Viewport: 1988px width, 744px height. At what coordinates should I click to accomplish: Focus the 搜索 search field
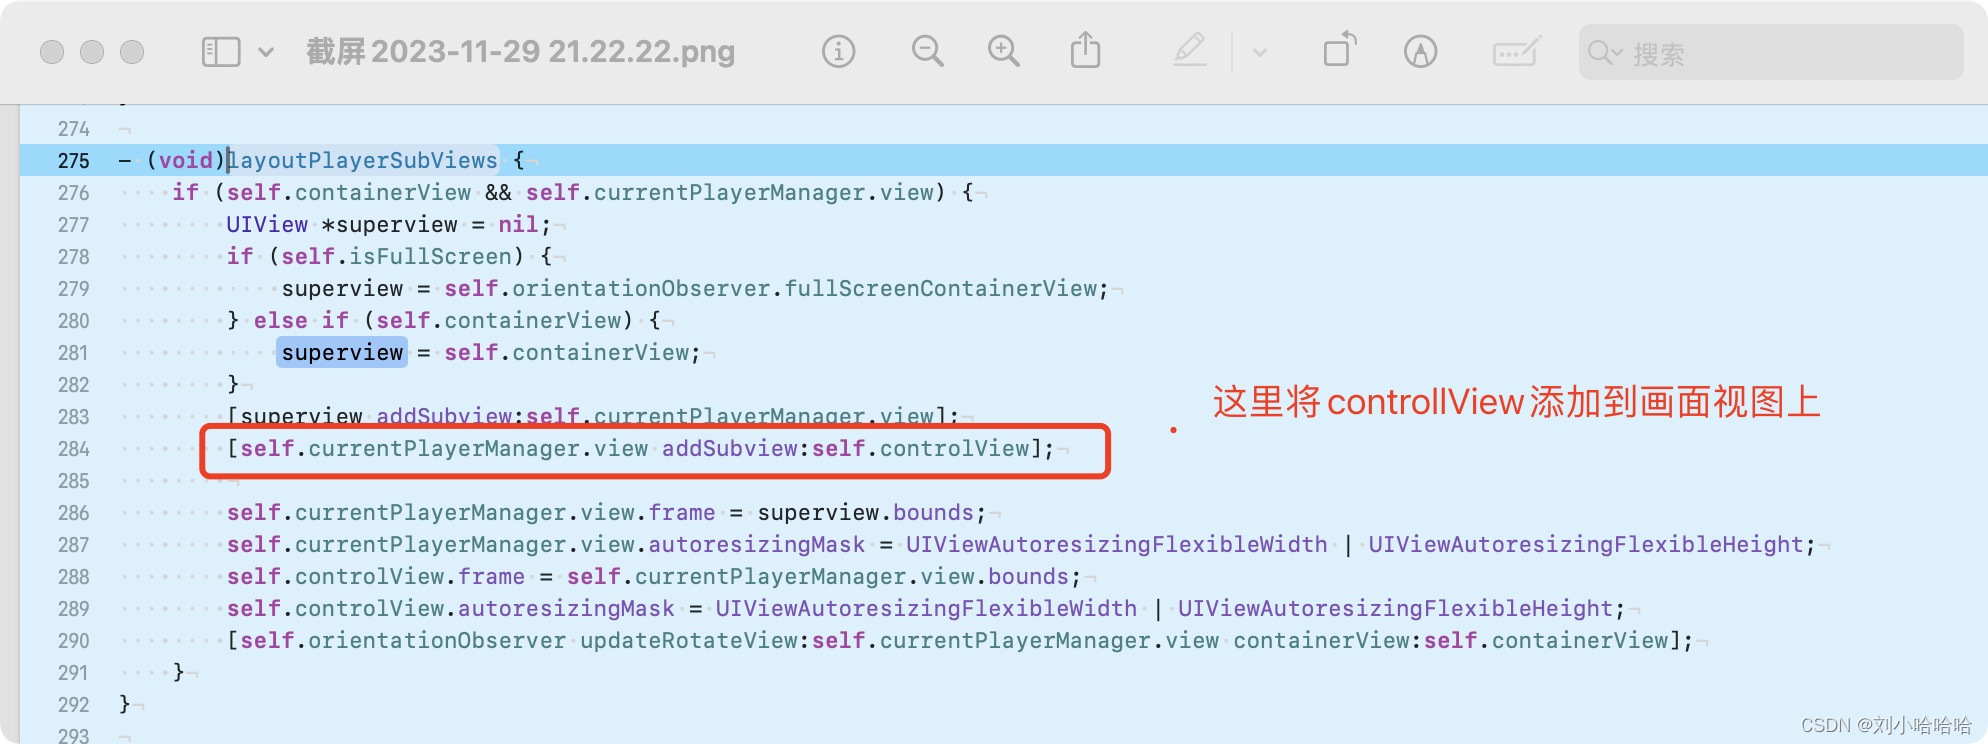tap(1771, 52)
